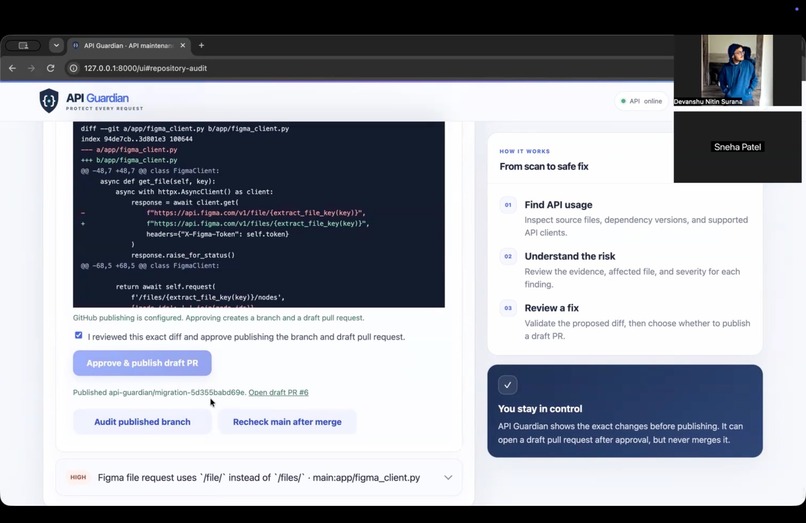This screenshot has height=523, width=806.
Task: Click the 'Understand the risk' heading
Action: pyautogui.click(x=570, y=256)
